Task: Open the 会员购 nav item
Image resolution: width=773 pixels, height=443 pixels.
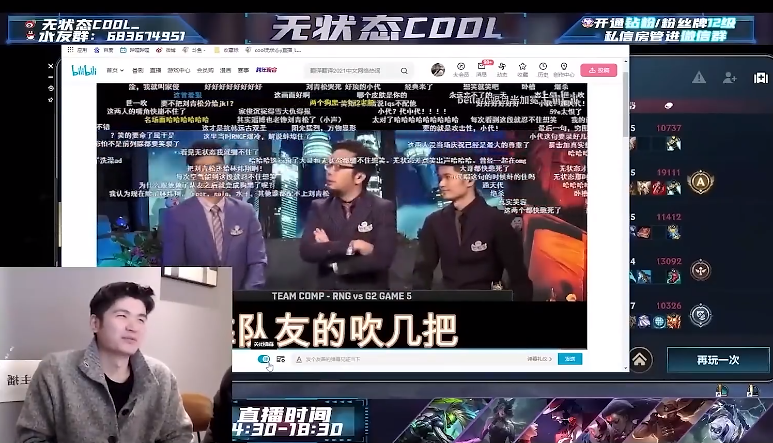Action: (205, 70)
